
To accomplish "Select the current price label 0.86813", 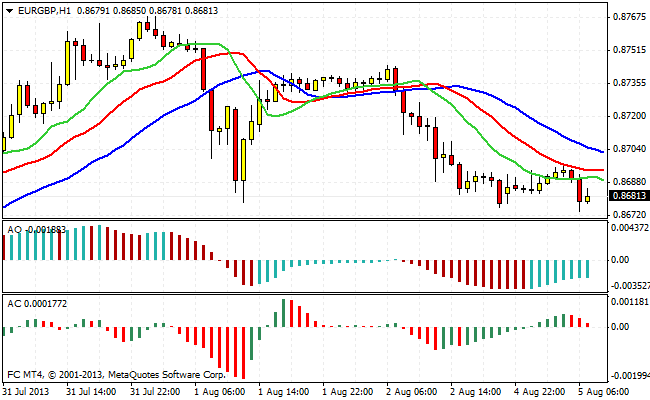I will click(x=629, y=196).
